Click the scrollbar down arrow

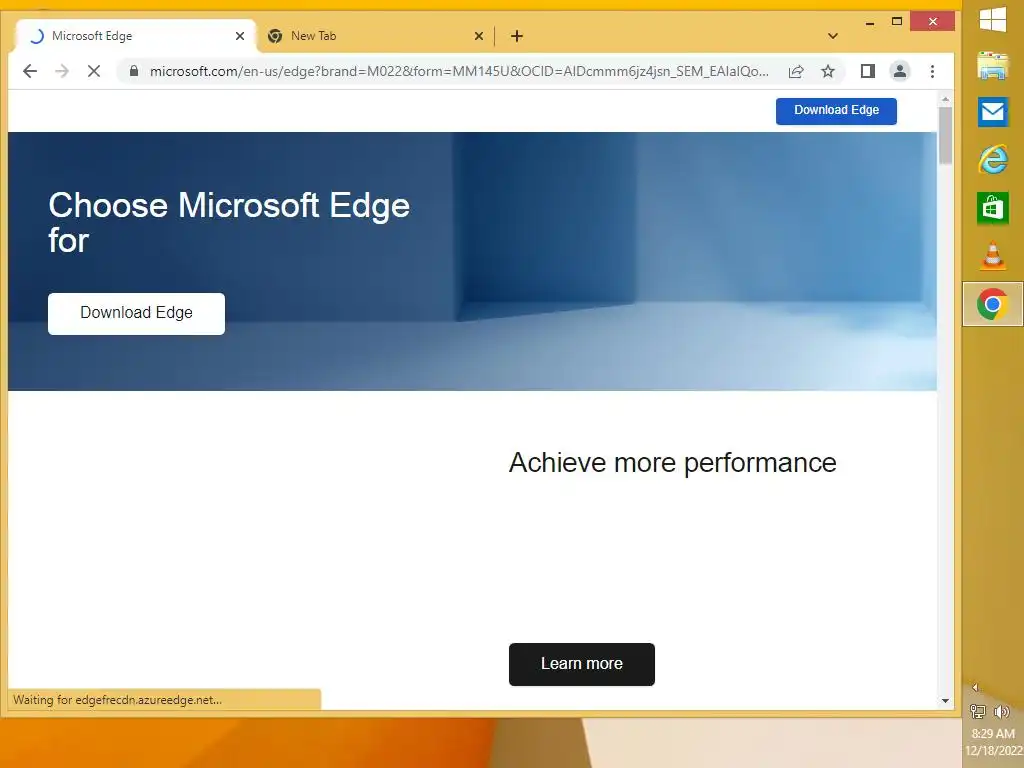tap(945, 701)
